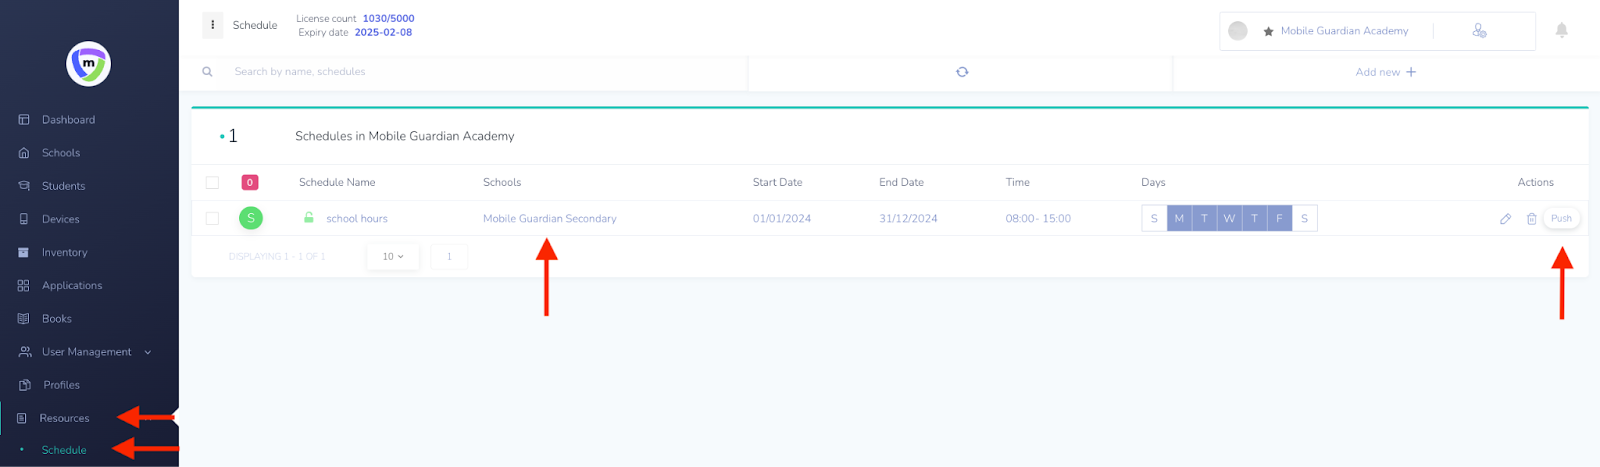
Task: Open Dashboard in the sidebar
Action: click(x=68, y=120)
